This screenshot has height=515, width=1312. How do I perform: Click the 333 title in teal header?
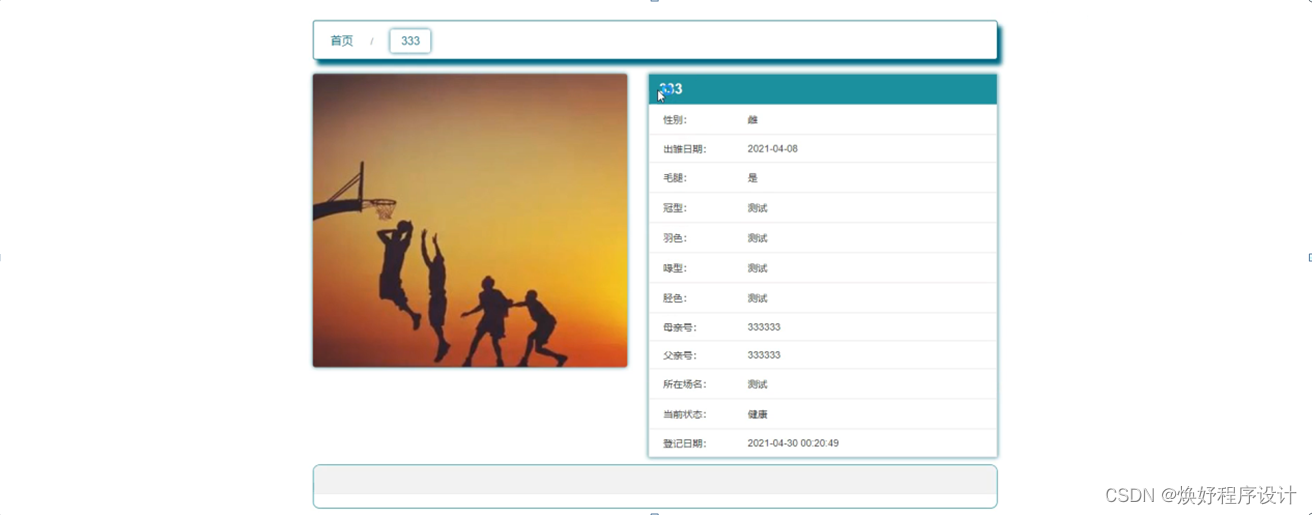tap(671, 89)
